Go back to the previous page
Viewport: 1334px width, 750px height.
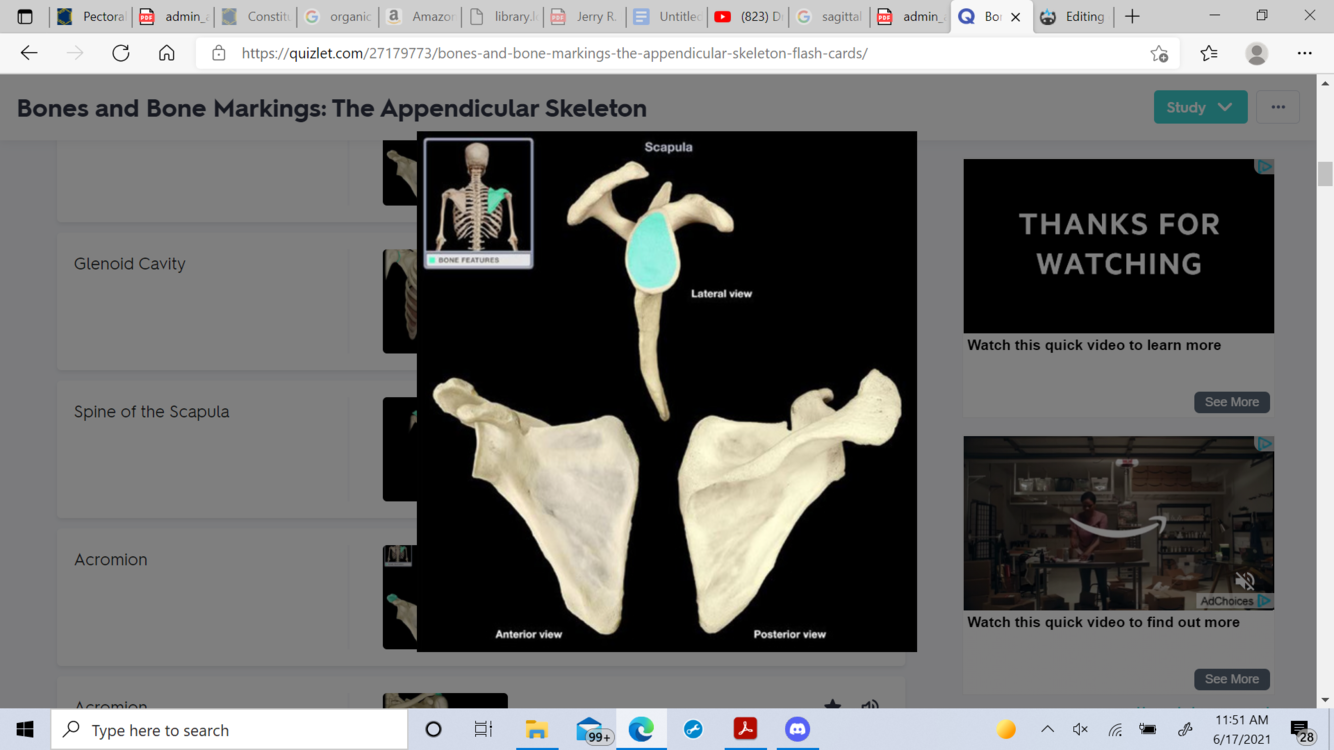[x=29, y=53]
